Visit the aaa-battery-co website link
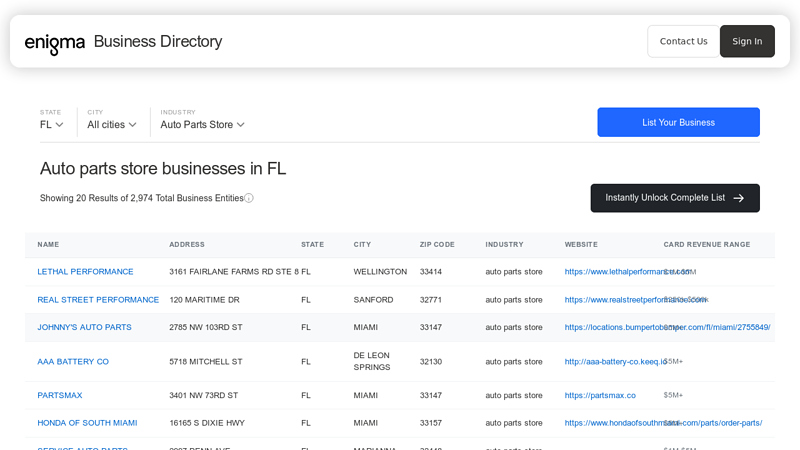The height and width of the screenshot is (450, 800). 615,361
